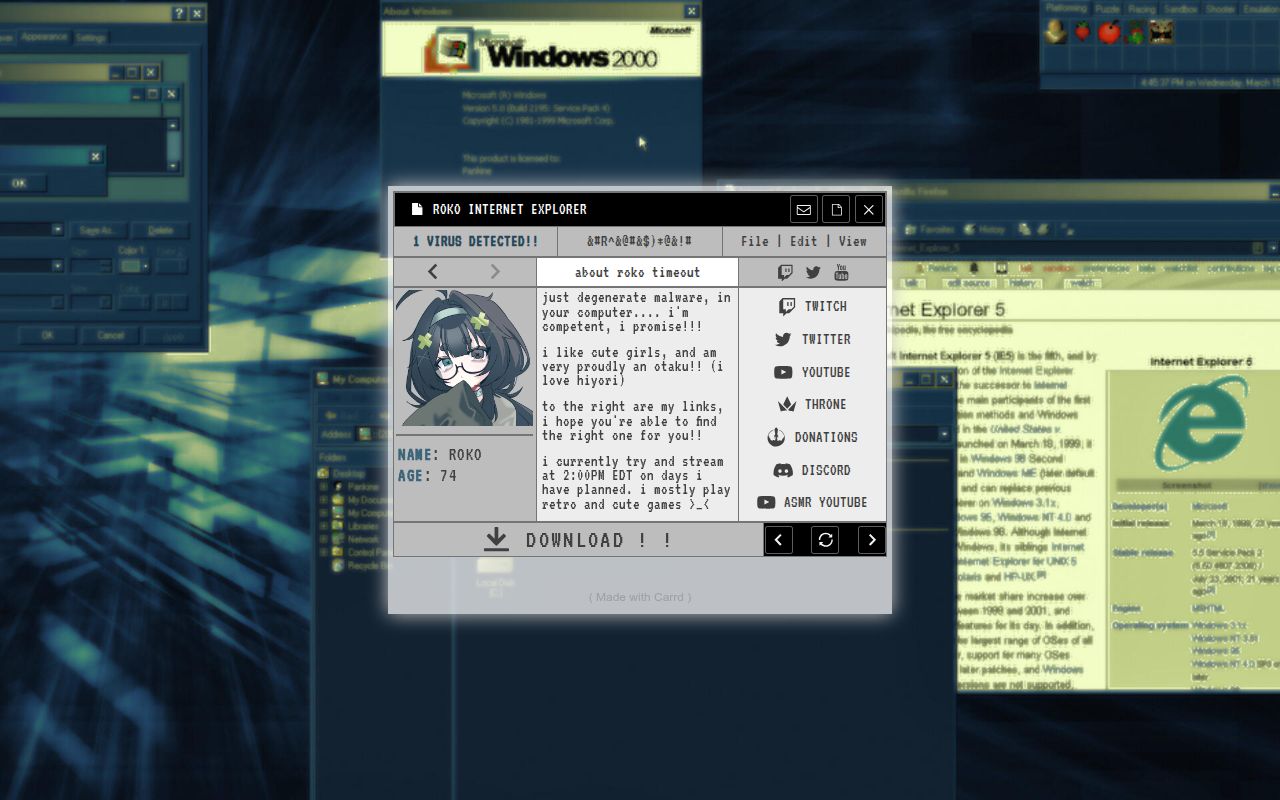Open the 'Made with Carrd' link
Viewport: 1280px width, 800px height.
640,597
